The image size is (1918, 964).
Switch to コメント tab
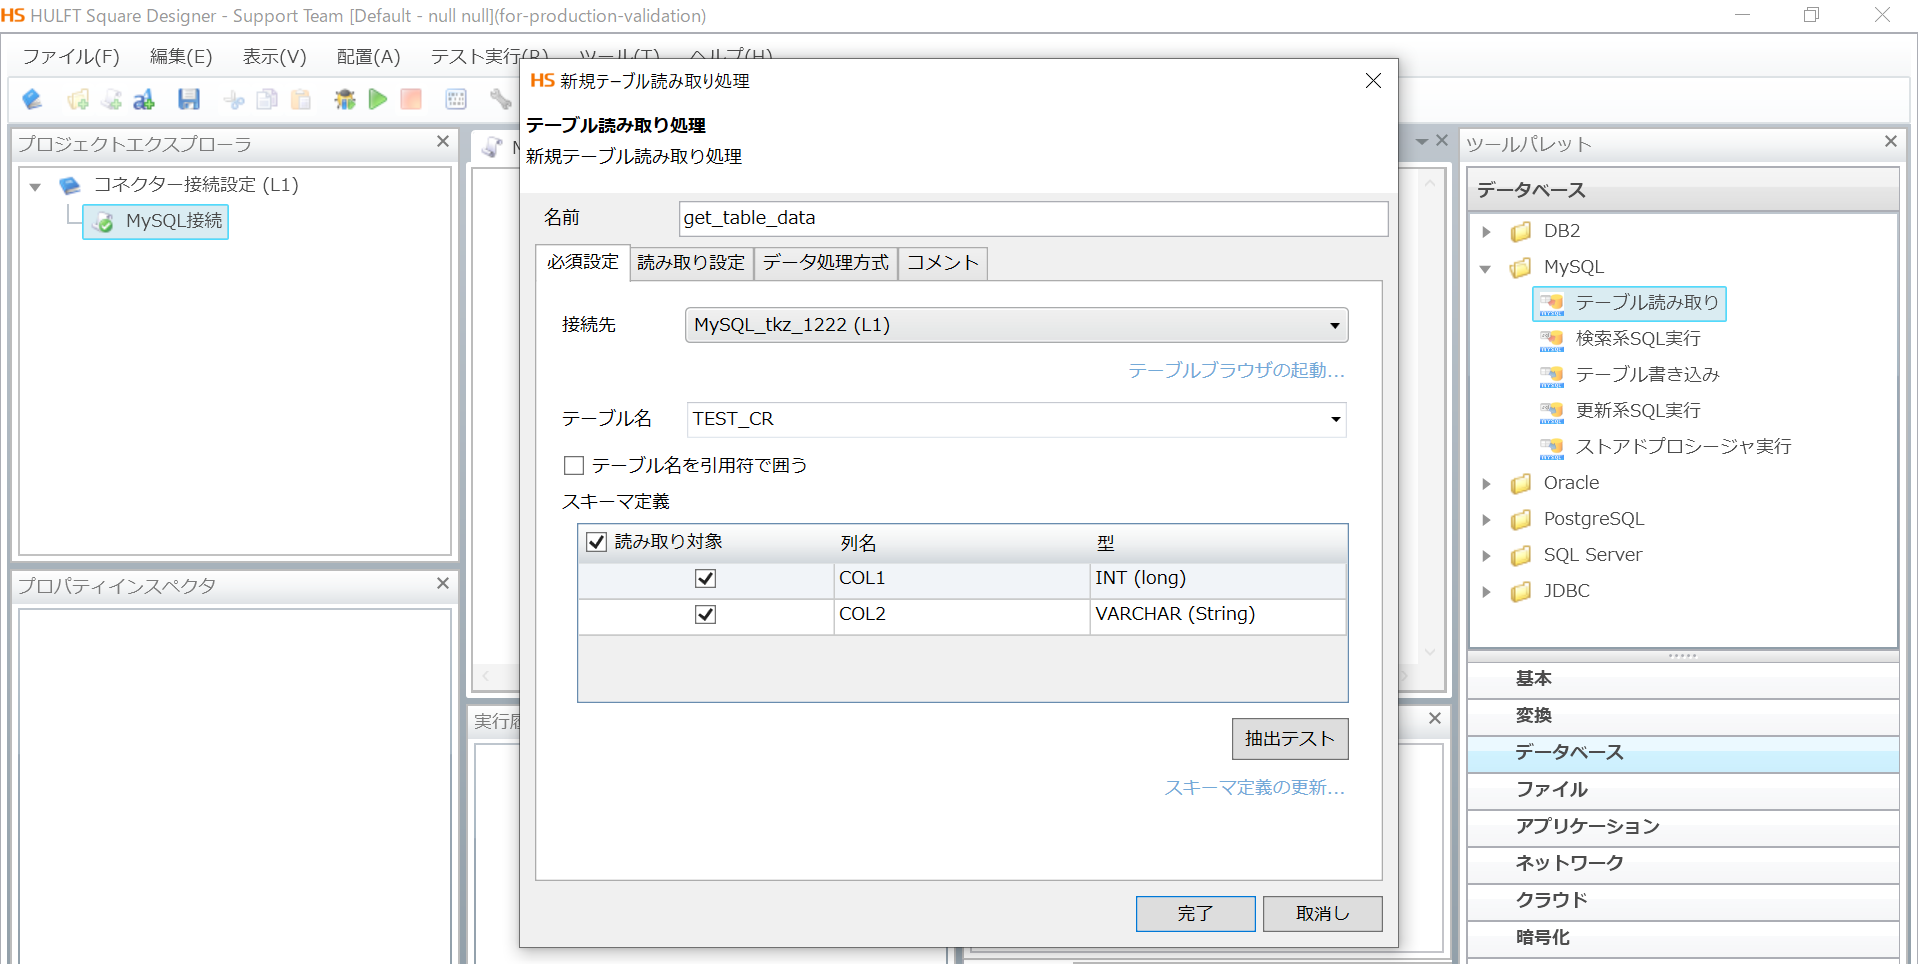pyautogui.click(x=943, y=263)
